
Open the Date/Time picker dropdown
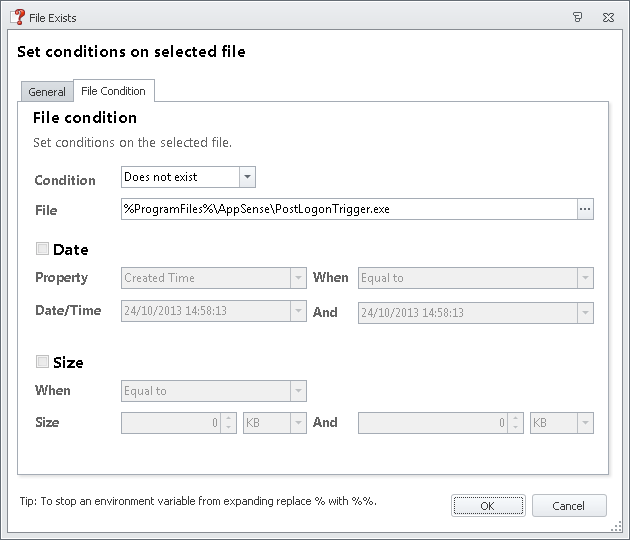click(298, 311)
